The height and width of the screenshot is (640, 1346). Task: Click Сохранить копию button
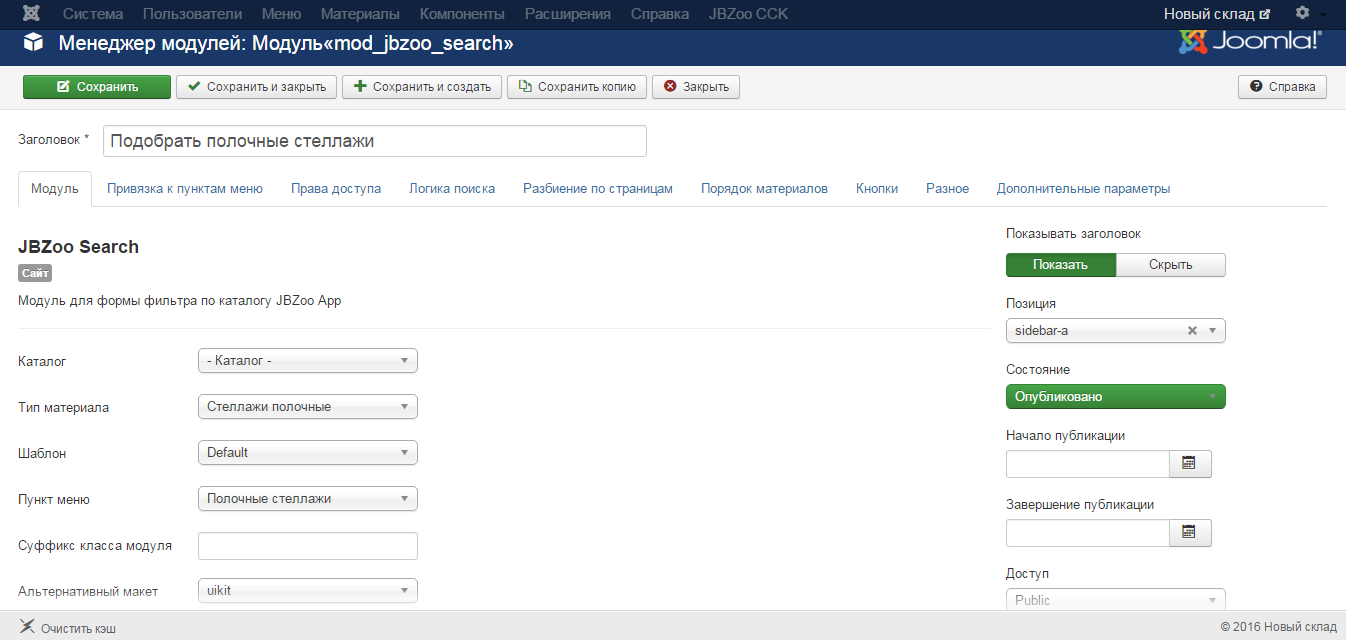577,87
